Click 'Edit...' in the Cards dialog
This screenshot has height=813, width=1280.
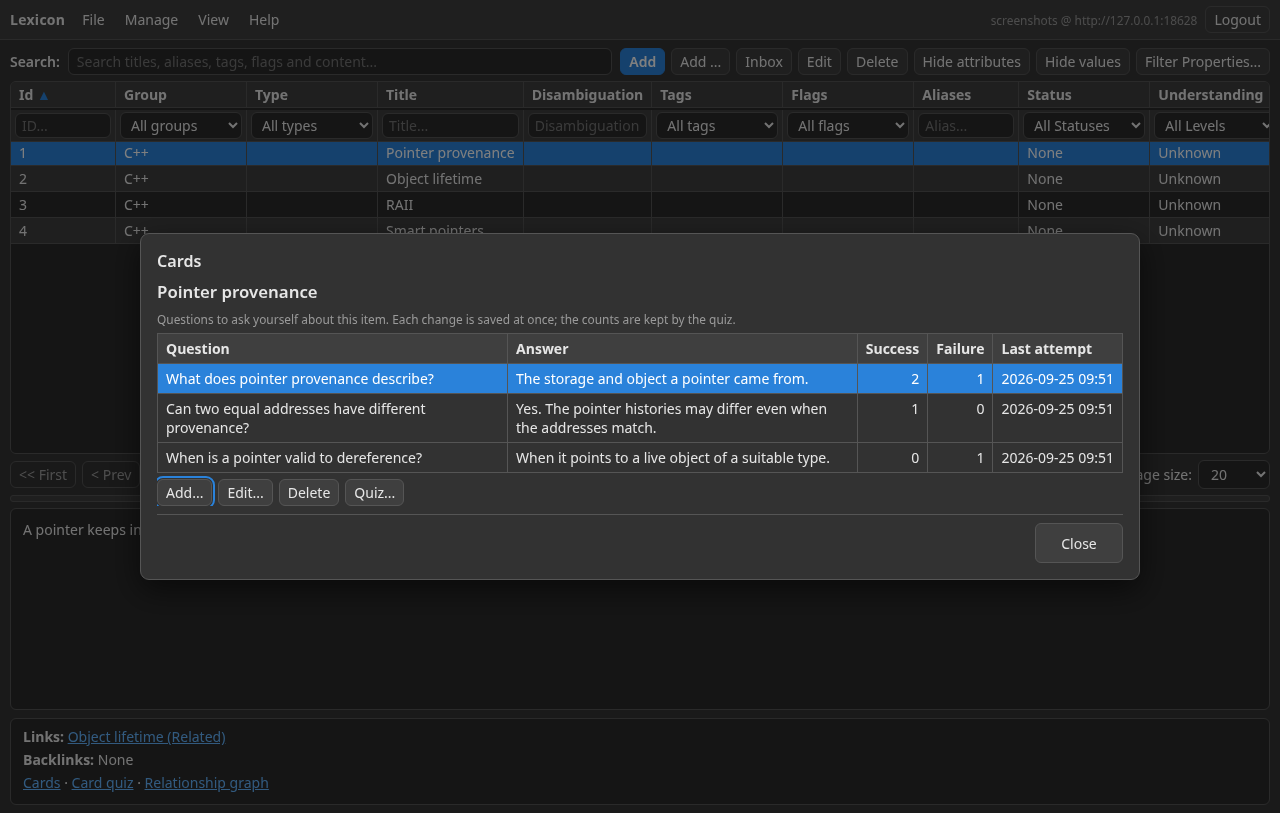point(245,493)
